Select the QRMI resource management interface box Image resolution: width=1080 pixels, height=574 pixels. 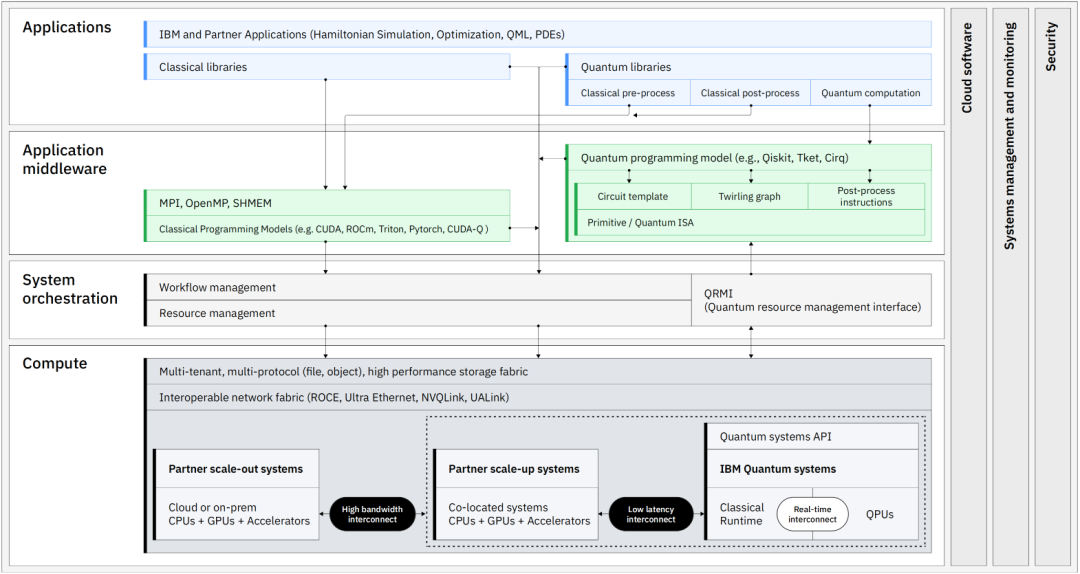click(811, 300)
